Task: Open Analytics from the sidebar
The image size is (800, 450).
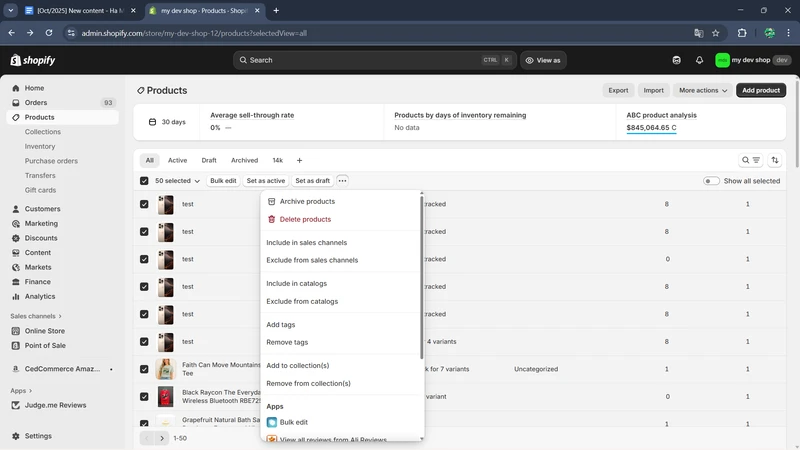Action: (x=40, y=296)
